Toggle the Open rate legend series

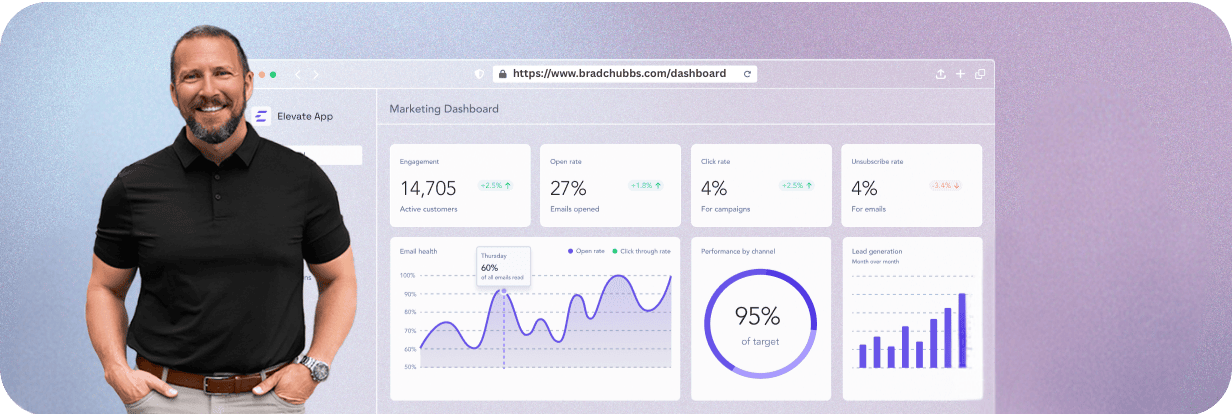coord(588,251)
